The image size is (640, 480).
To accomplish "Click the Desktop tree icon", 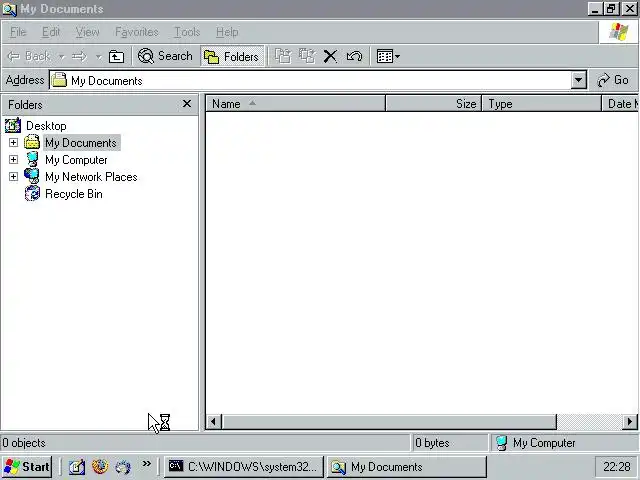I will click(13, 125).
